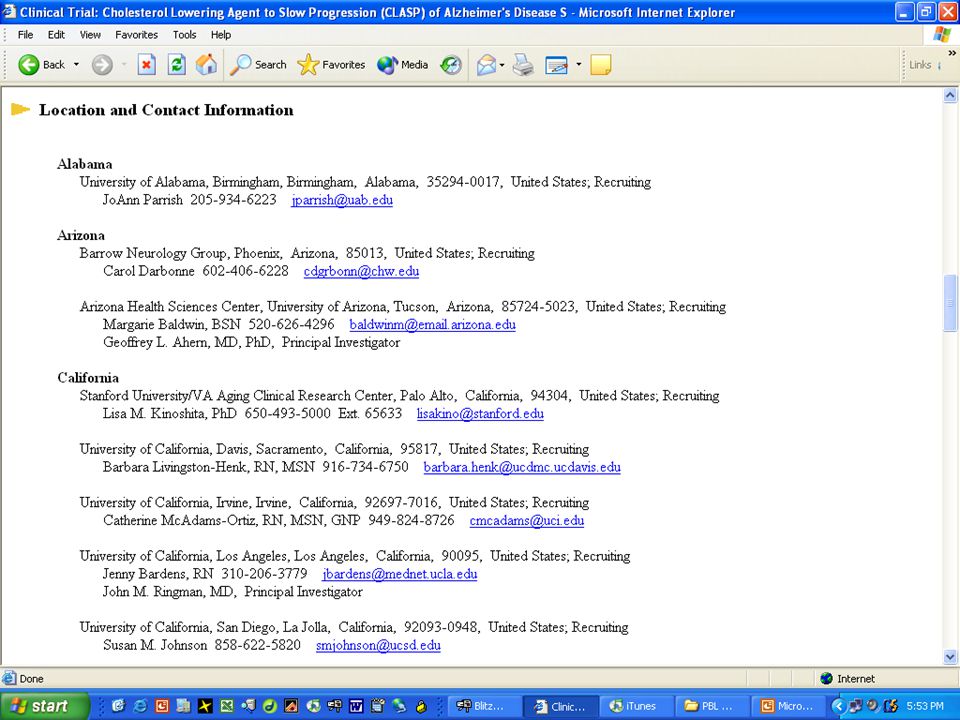Open the Help menu
This screenshot has height=720, width=960.
point(221,35)
